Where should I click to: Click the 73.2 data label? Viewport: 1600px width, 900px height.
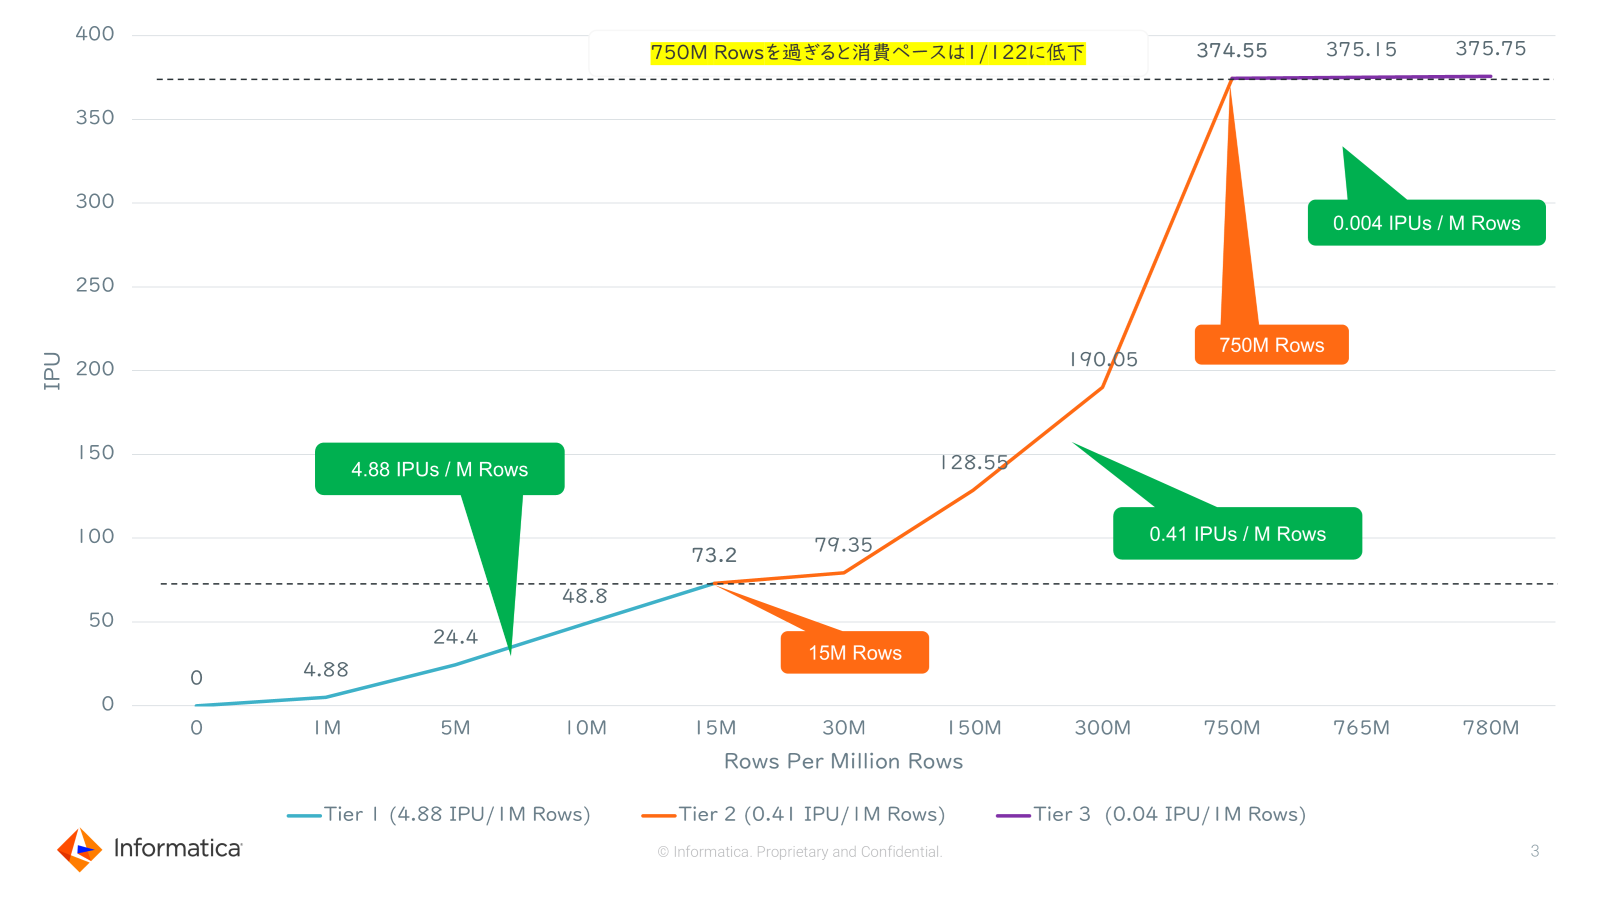tap(714, 555)
